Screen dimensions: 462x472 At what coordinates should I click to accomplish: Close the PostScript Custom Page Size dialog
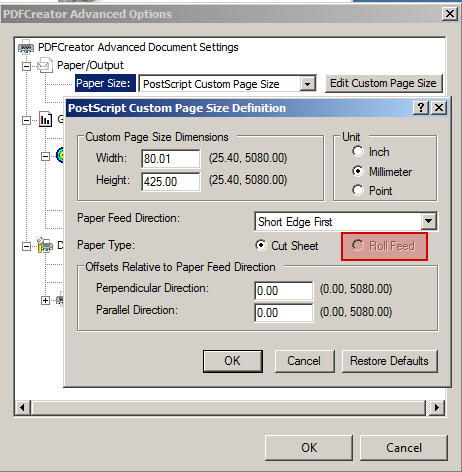click(x=439, y=108)
